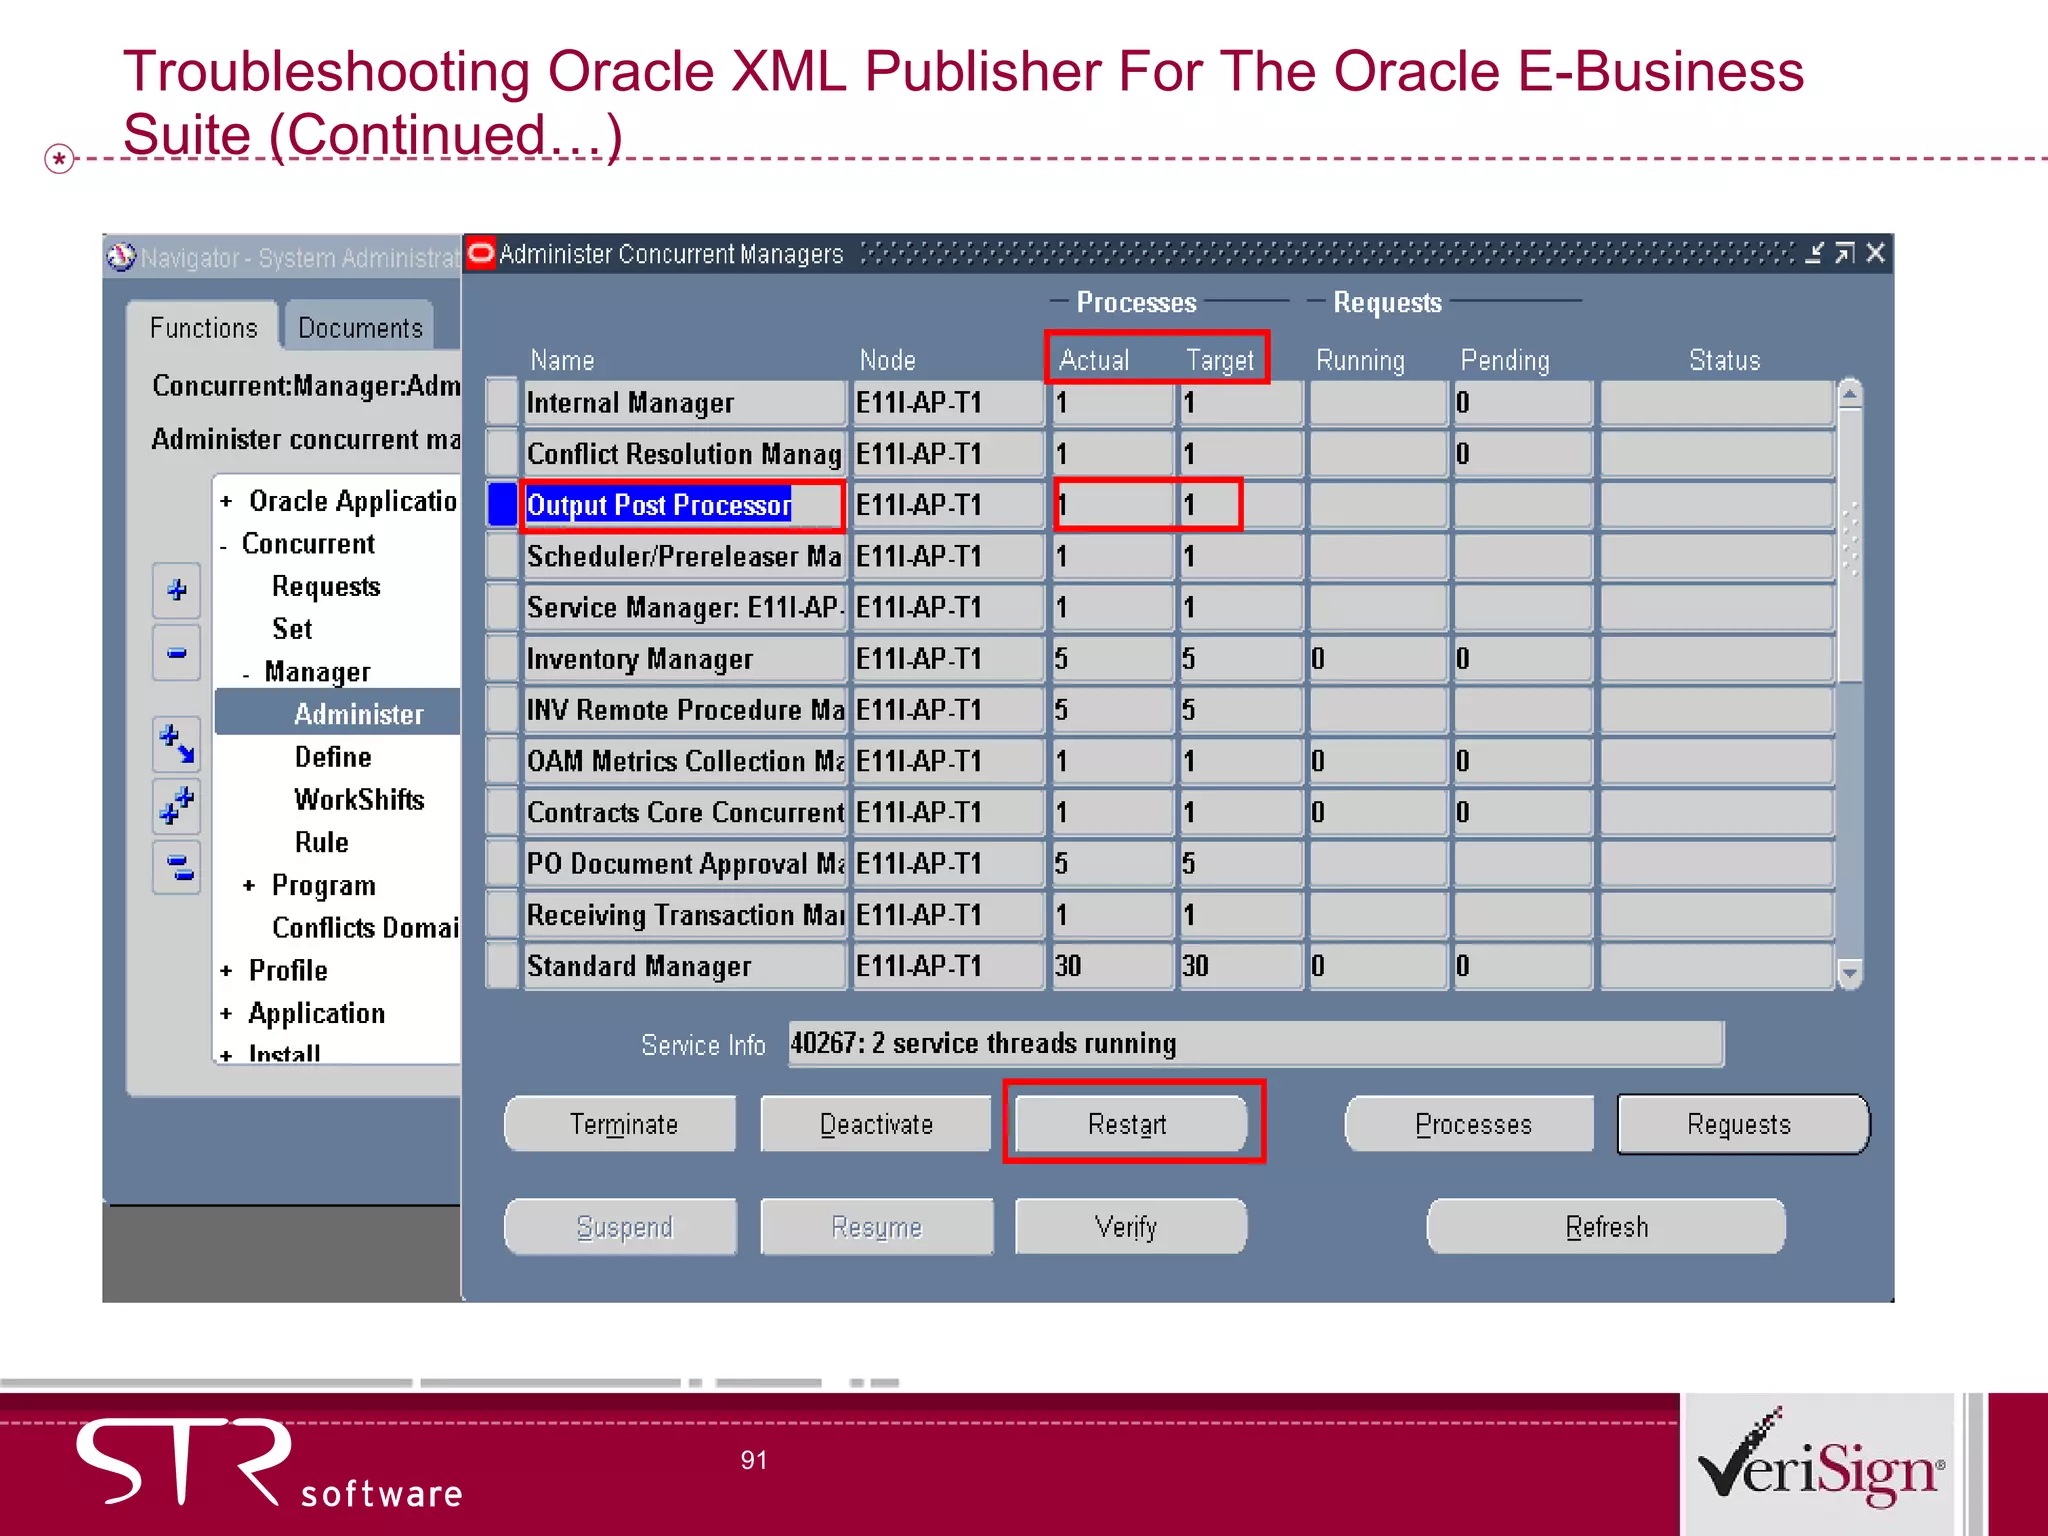The image size is (2048, 1536).
Task: Select the Internal Manager row selector box
Action: coord(502,402)
